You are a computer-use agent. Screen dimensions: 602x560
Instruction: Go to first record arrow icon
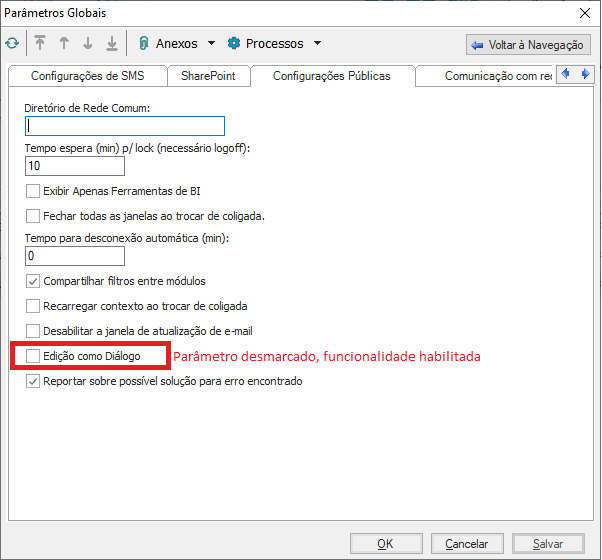[40, 43]
